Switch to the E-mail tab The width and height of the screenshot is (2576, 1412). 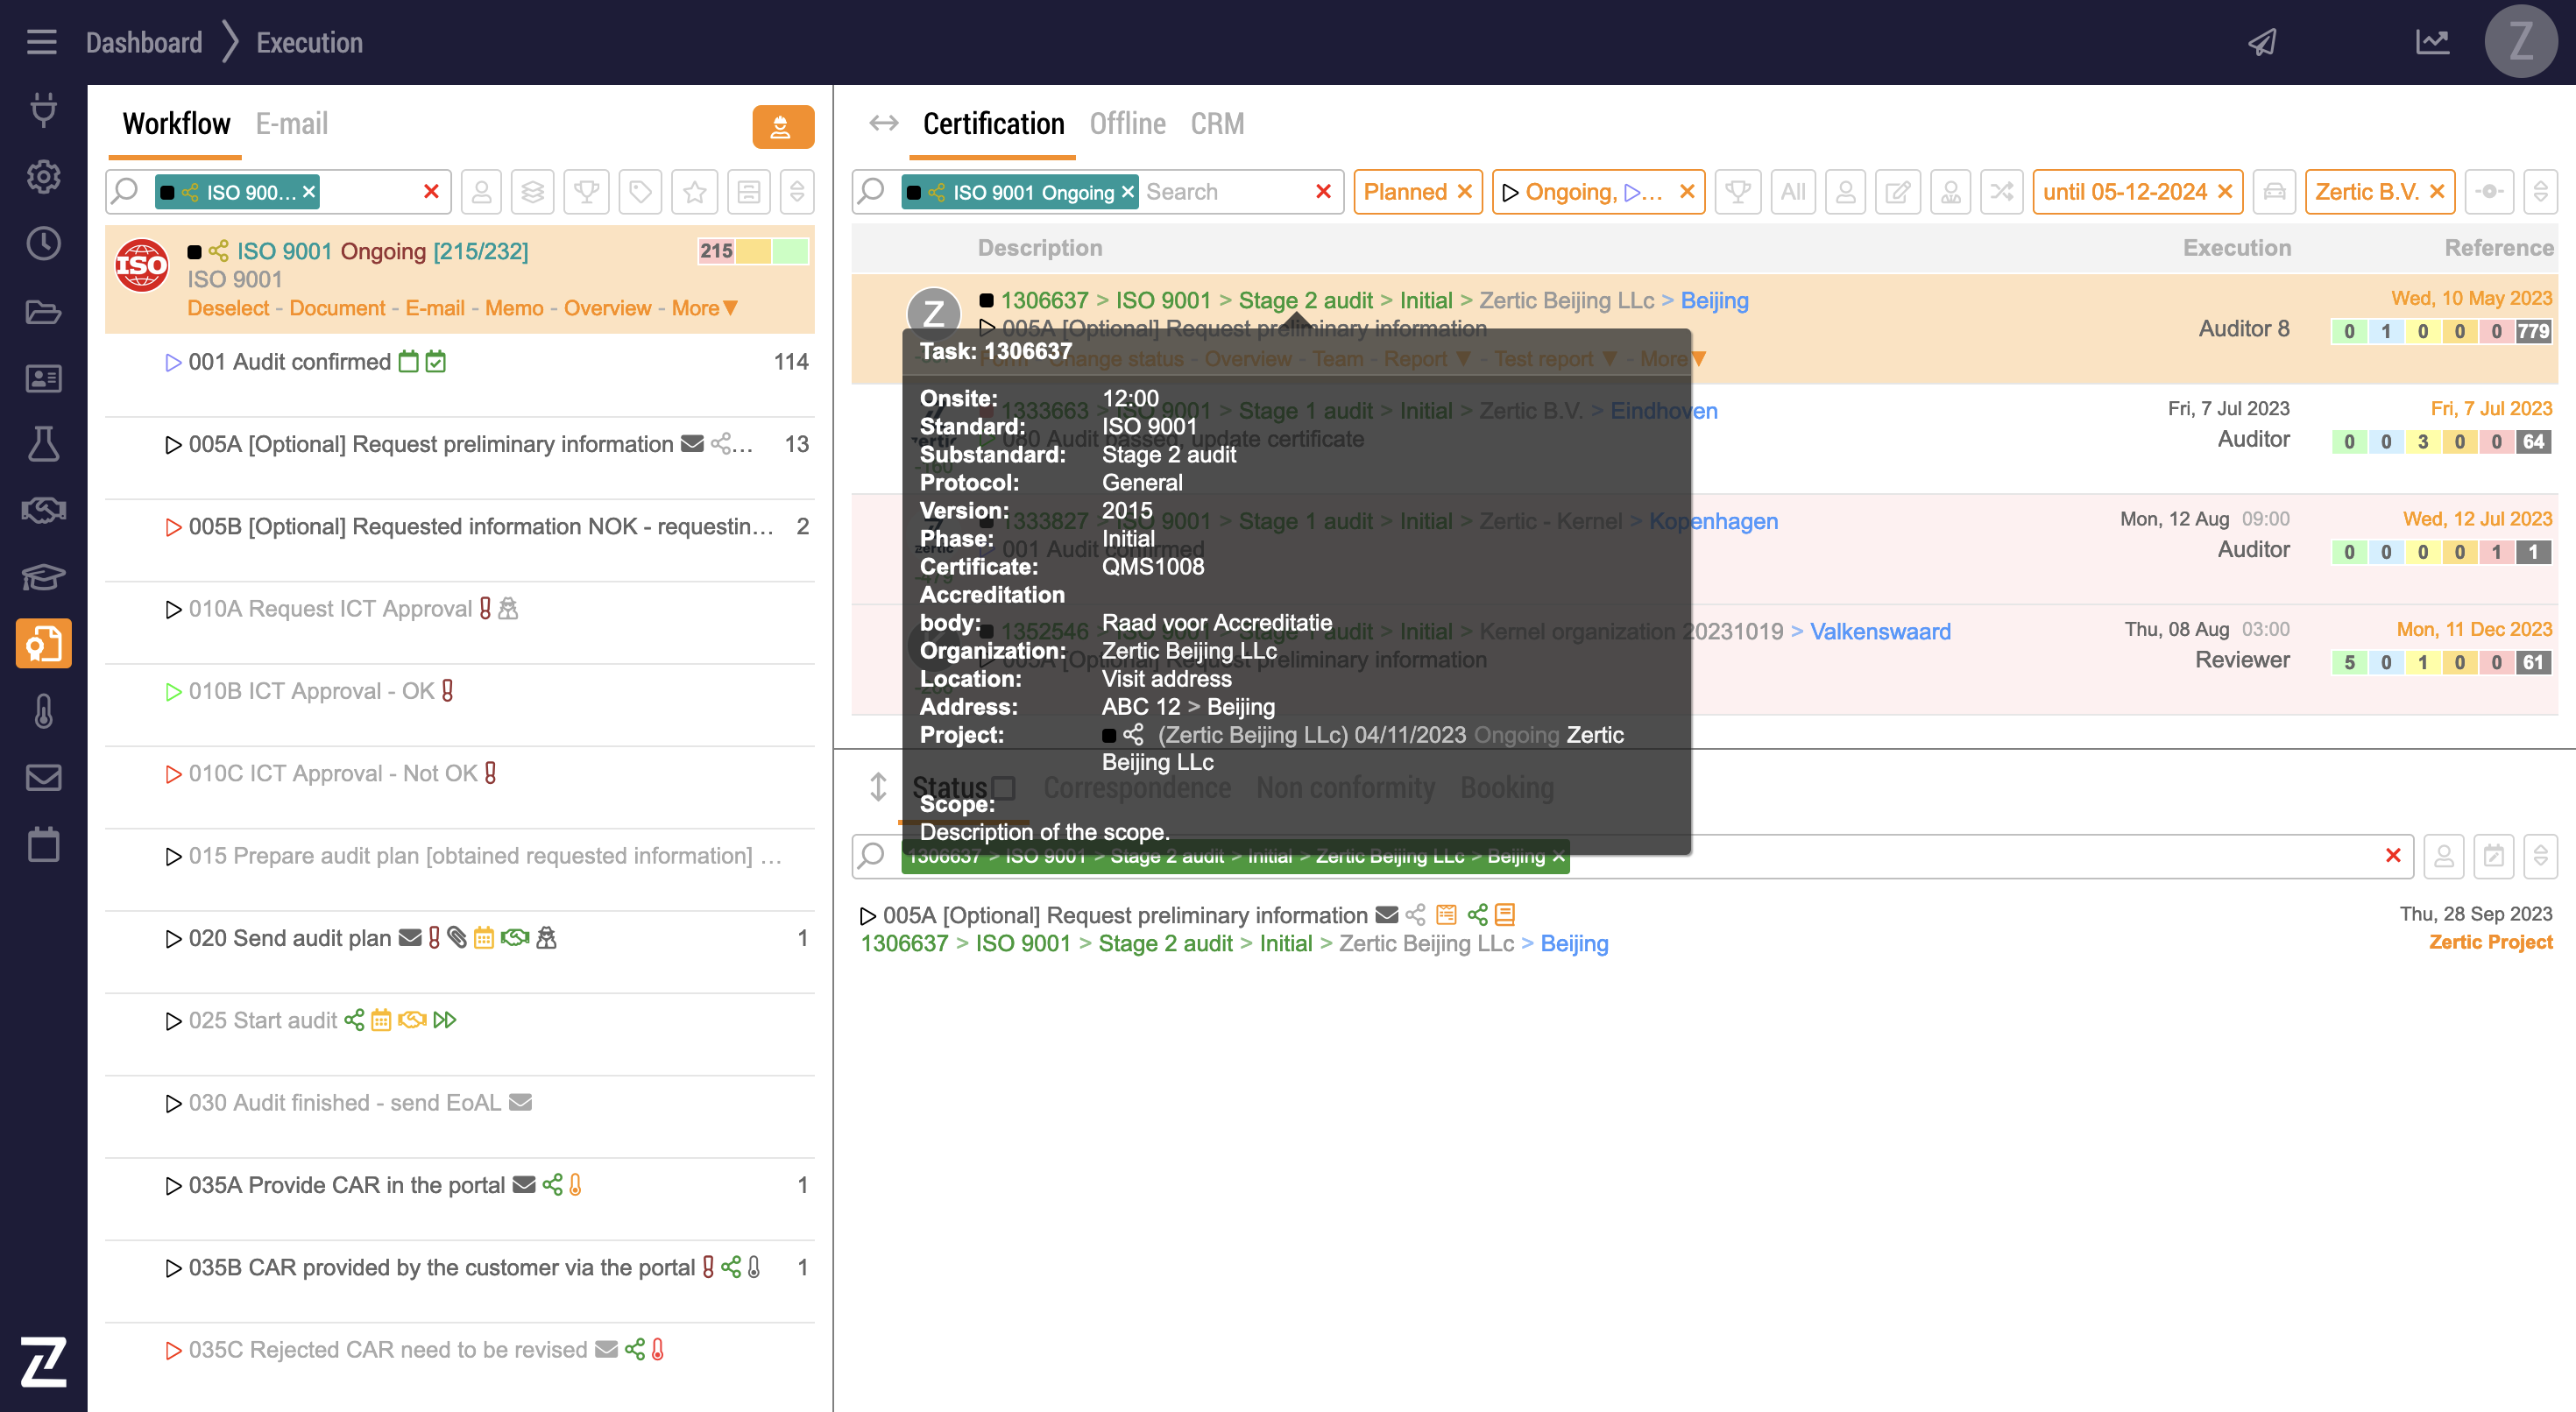(291, 124)
